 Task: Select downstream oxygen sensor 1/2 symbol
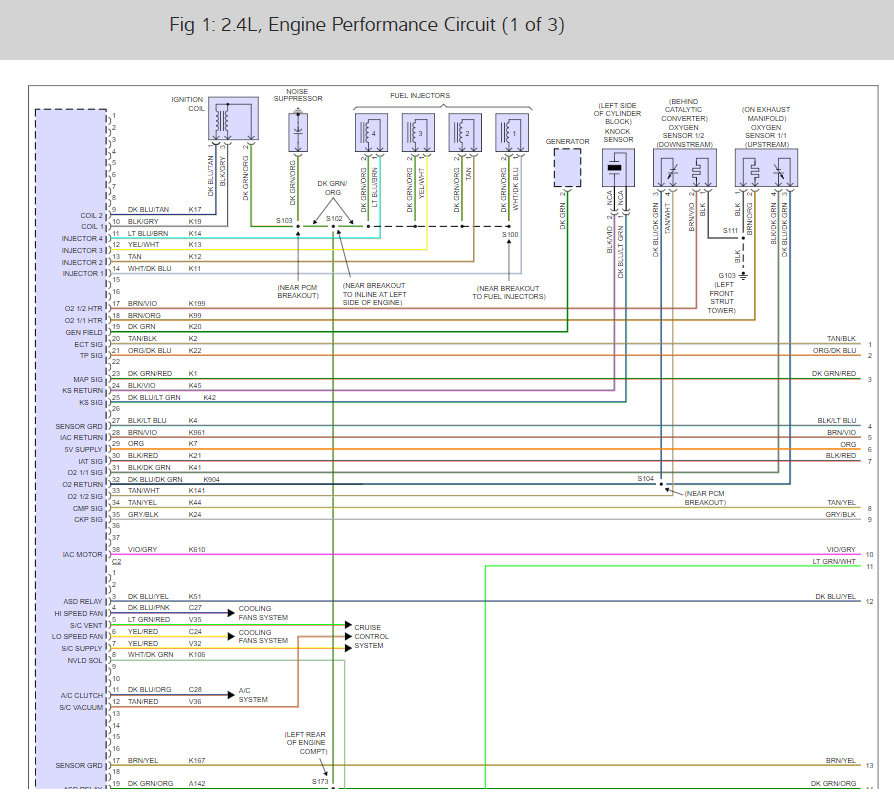pos(684,168)
